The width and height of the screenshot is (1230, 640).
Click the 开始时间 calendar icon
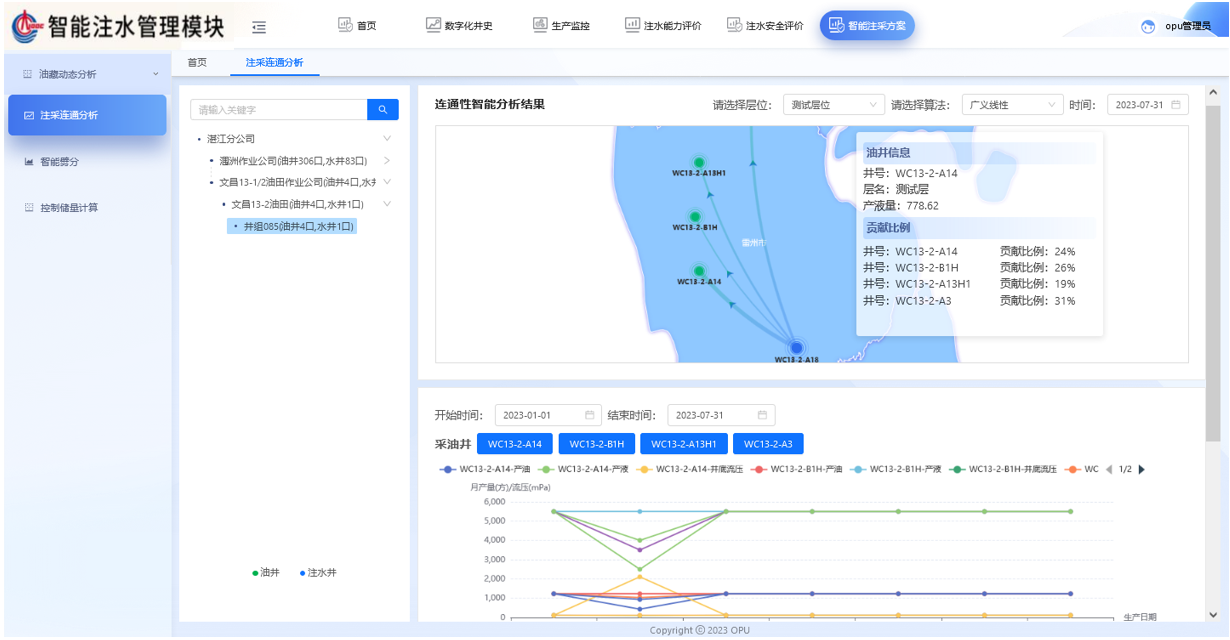click(590, 416)
